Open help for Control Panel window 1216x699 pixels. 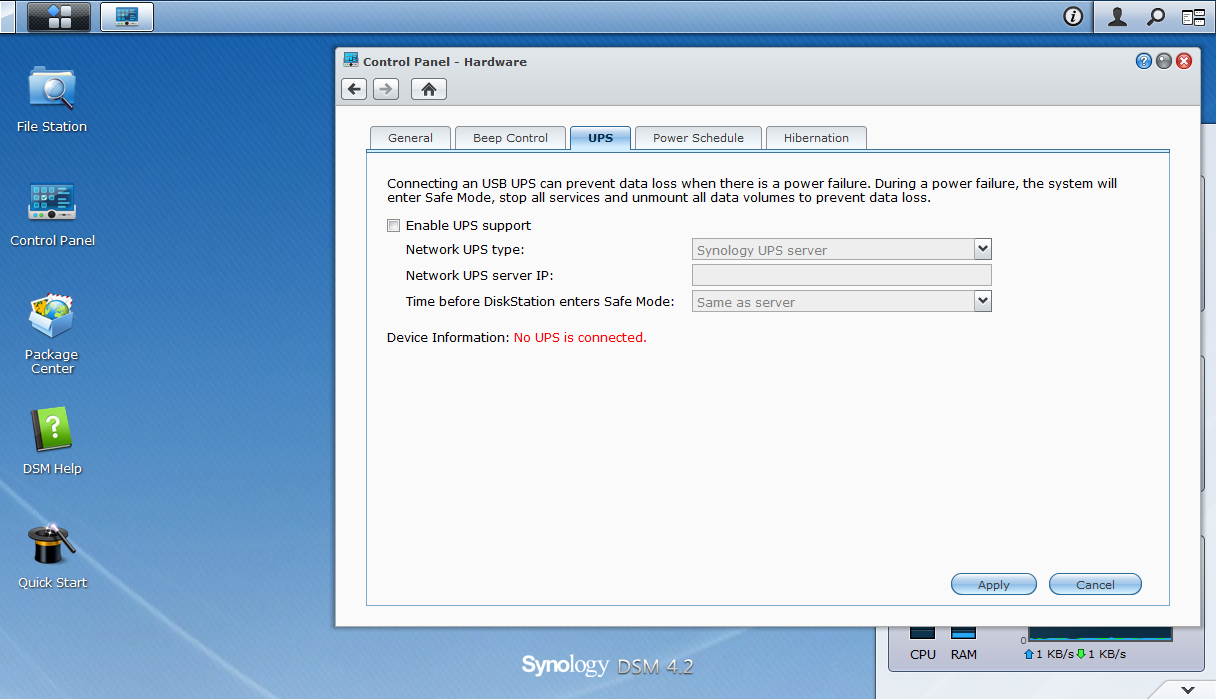coord(1144,61)
